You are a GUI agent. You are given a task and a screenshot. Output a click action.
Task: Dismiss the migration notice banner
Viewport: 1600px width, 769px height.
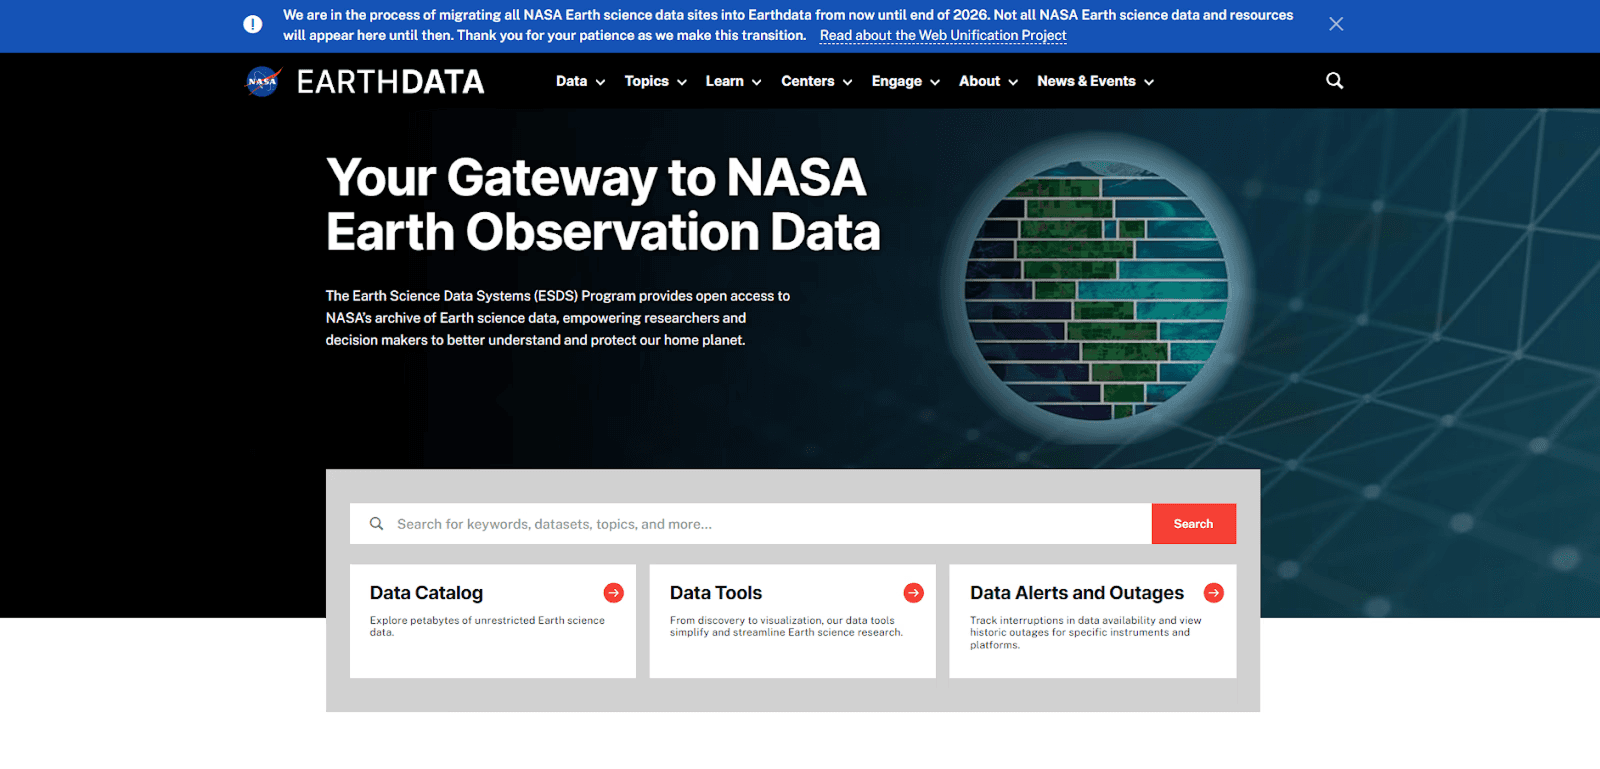[1336, 24]
